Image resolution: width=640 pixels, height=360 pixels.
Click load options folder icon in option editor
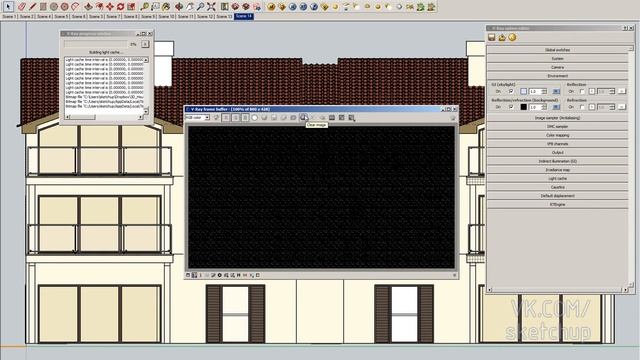[502, 38]
